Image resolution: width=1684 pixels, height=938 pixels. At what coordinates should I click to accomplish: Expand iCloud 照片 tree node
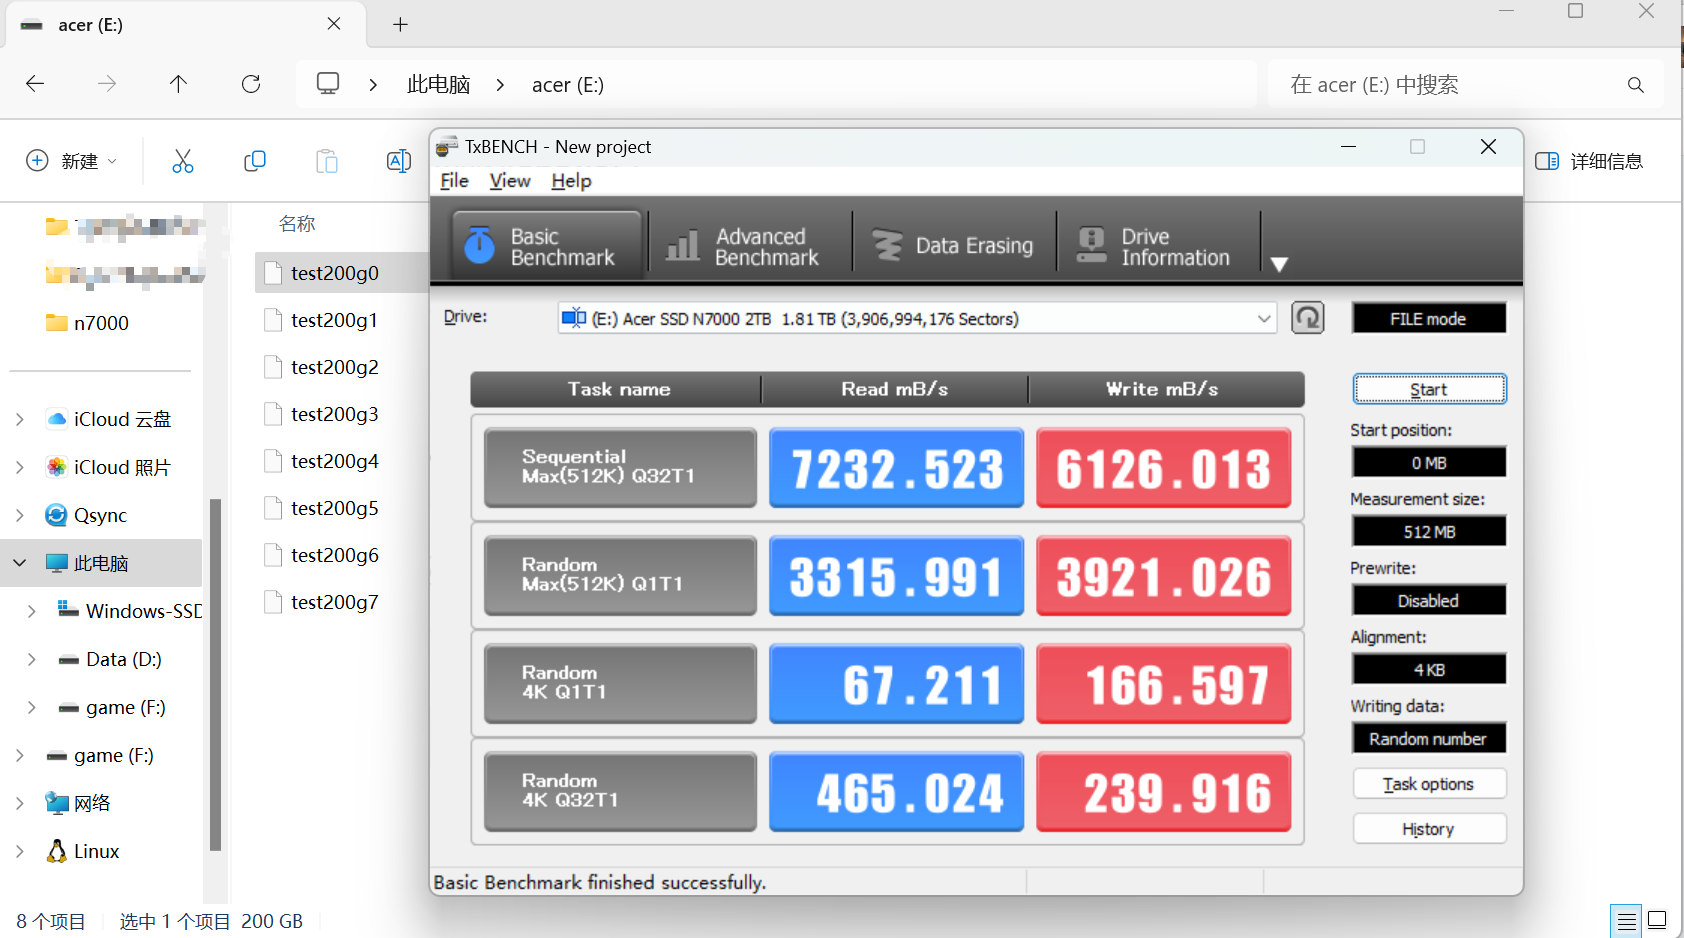(x=19, y=467)
